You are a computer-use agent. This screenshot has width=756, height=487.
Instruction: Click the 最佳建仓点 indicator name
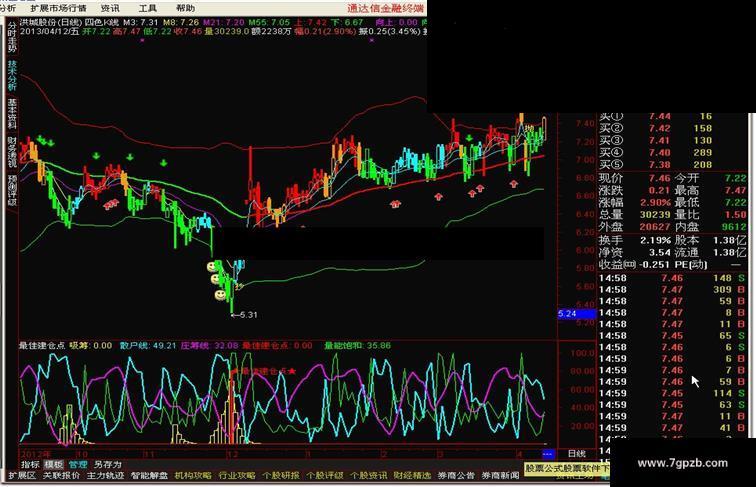click(42, 345)
